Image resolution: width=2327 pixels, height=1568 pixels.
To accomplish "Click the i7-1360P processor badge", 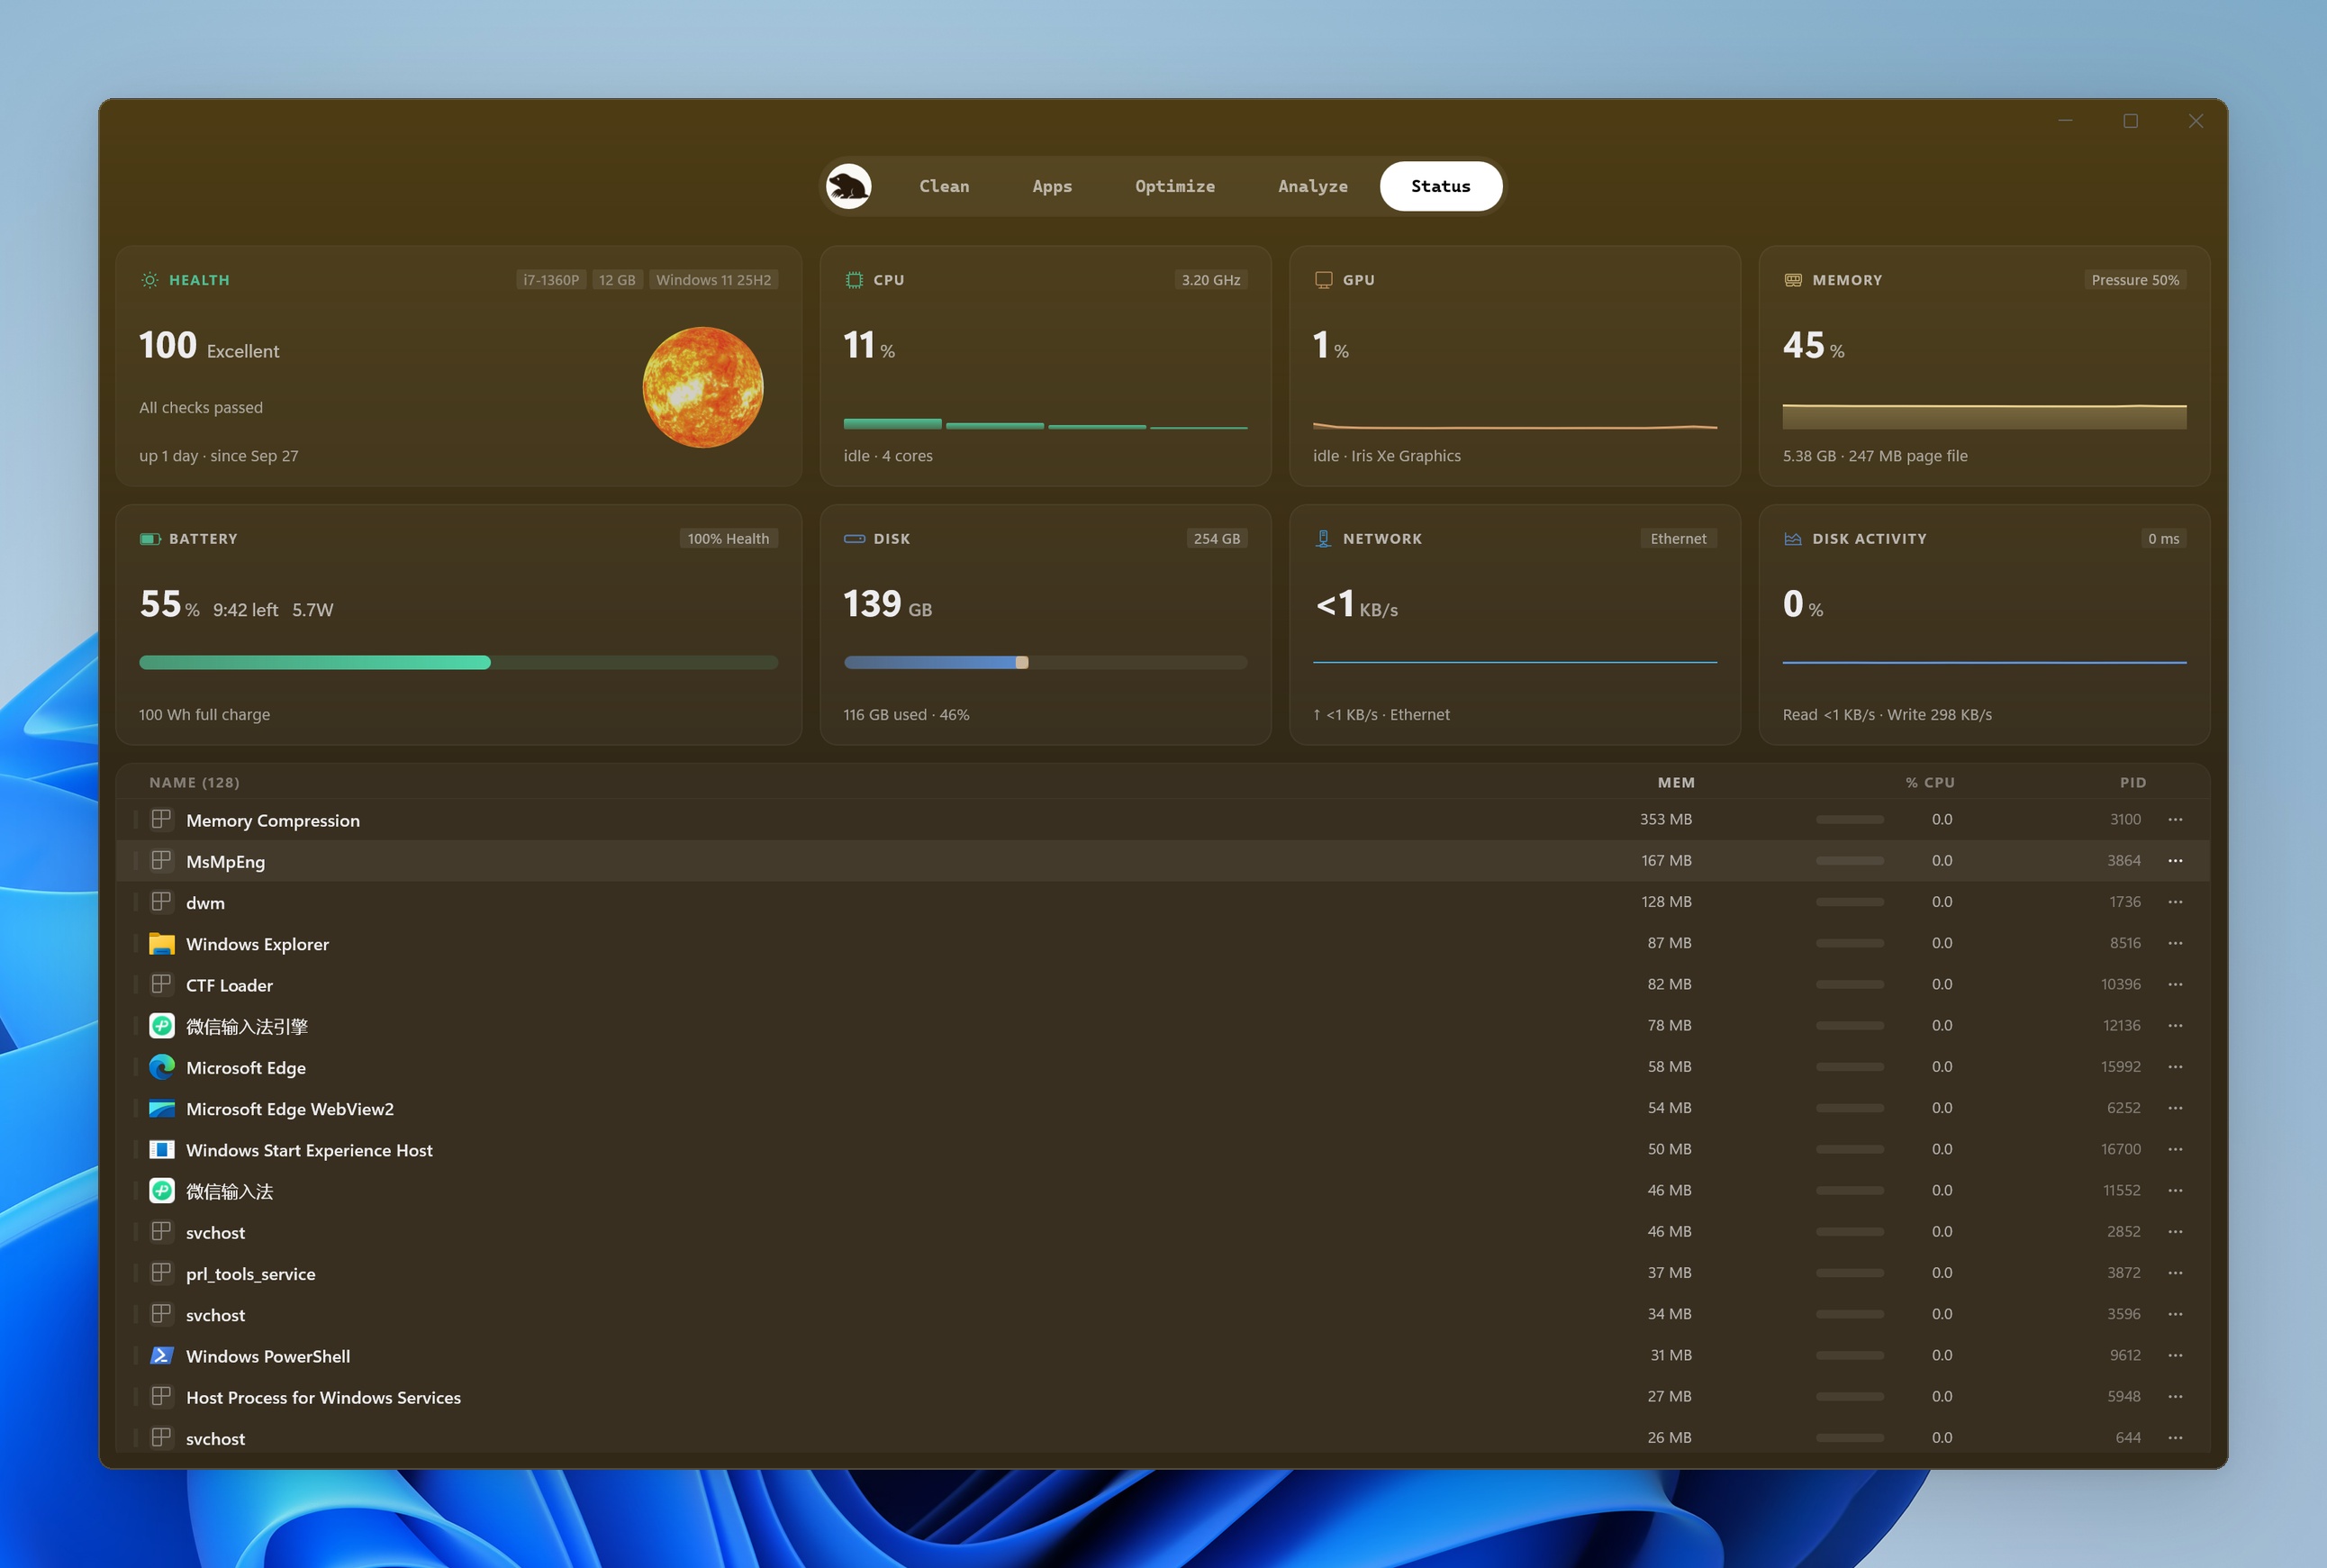I will click(x=551, y=280).
